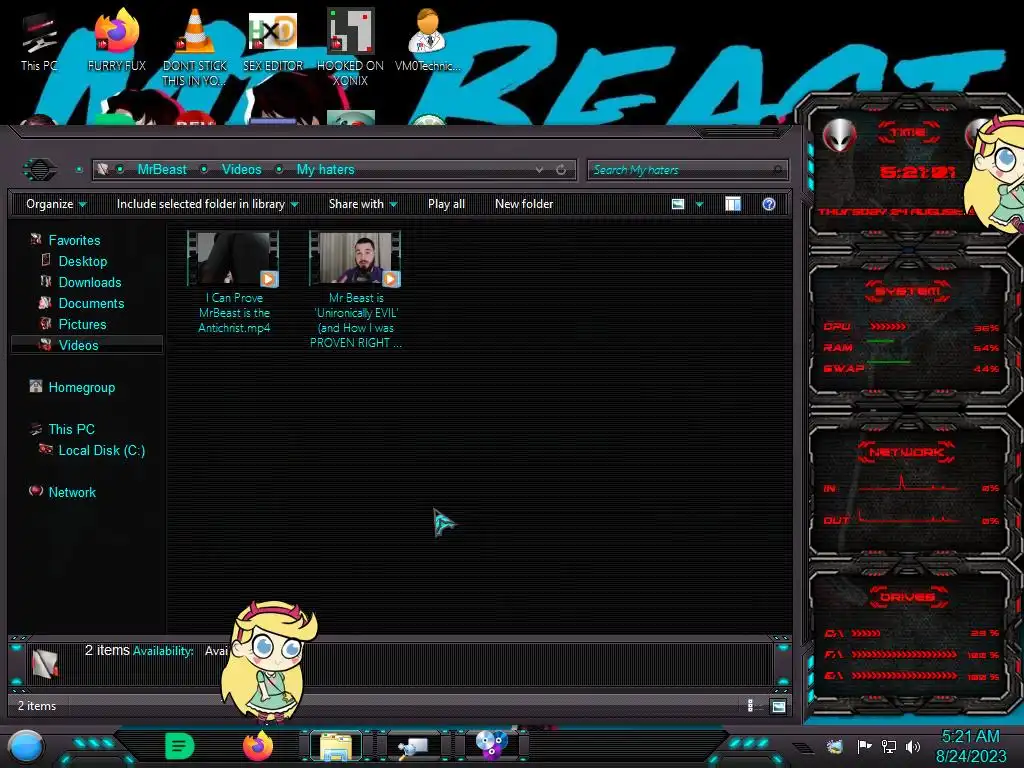Screen dimensions: 1024x768
Task: Open the volume speaker tray icon
Action: click(x=913, y=746)
